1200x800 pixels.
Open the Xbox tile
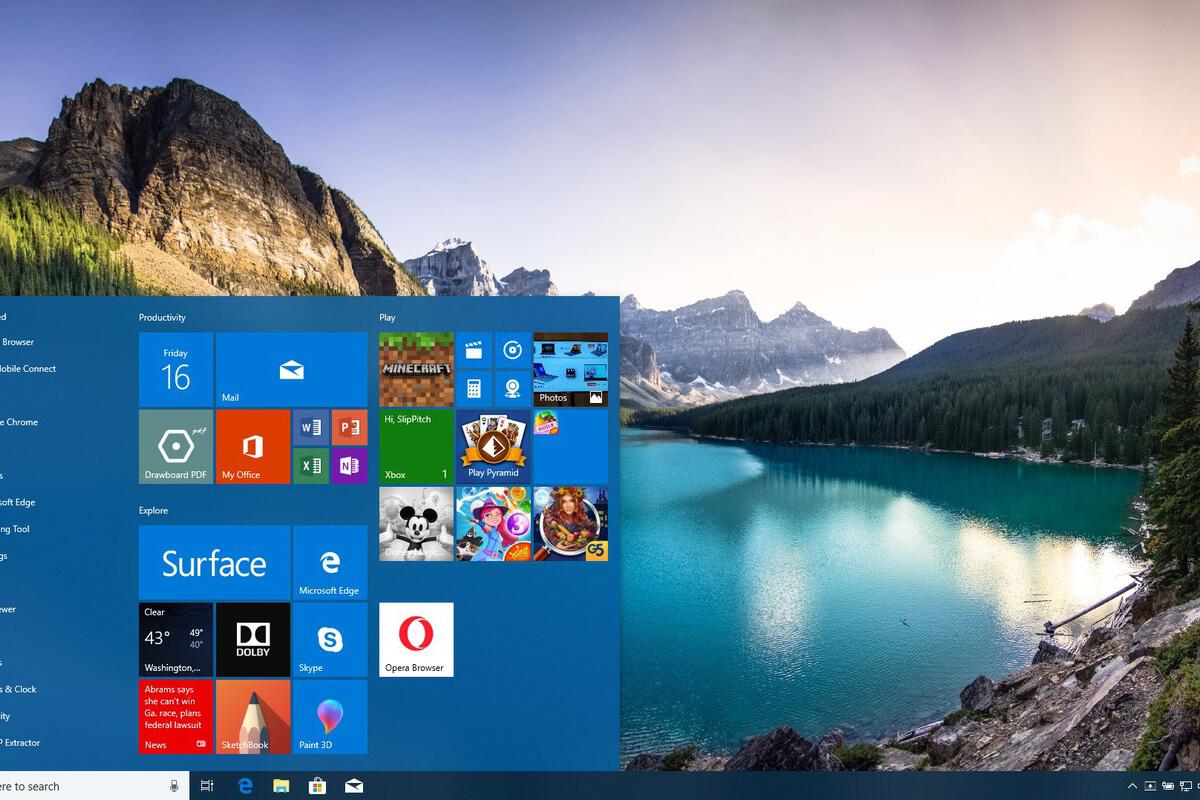(x=417, y=447)
